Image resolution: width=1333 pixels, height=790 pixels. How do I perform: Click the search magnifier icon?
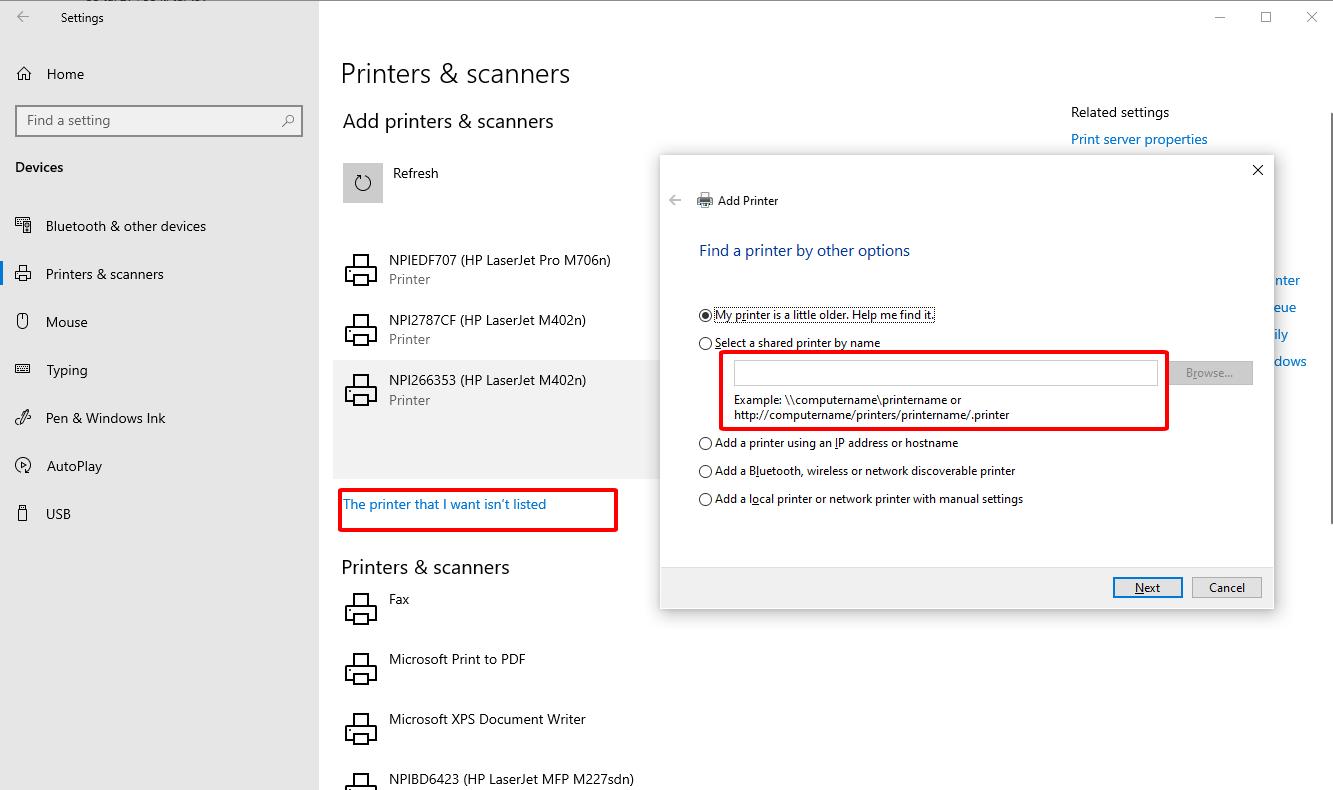point(288,120)
